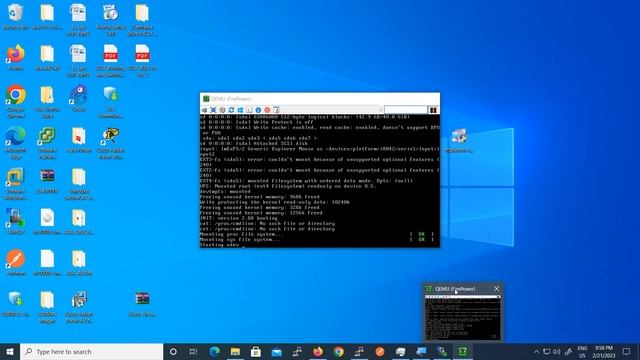This screenshot has width=640, height=360.
Task: Click the Windows logo icon in QEMU toolbar
Action: [x=240, y=110]
